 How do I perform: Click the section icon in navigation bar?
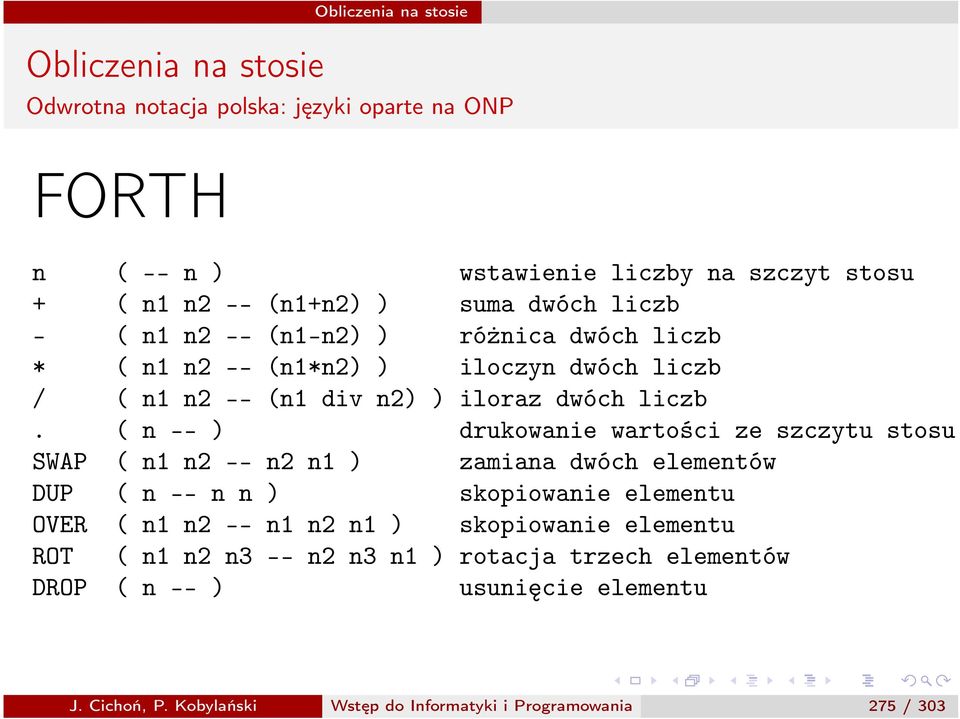coord(809,680)
